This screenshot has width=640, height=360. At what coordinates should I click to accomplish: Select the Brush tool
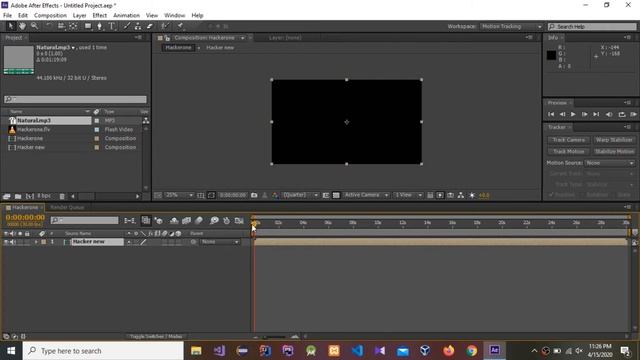point(127,26)
